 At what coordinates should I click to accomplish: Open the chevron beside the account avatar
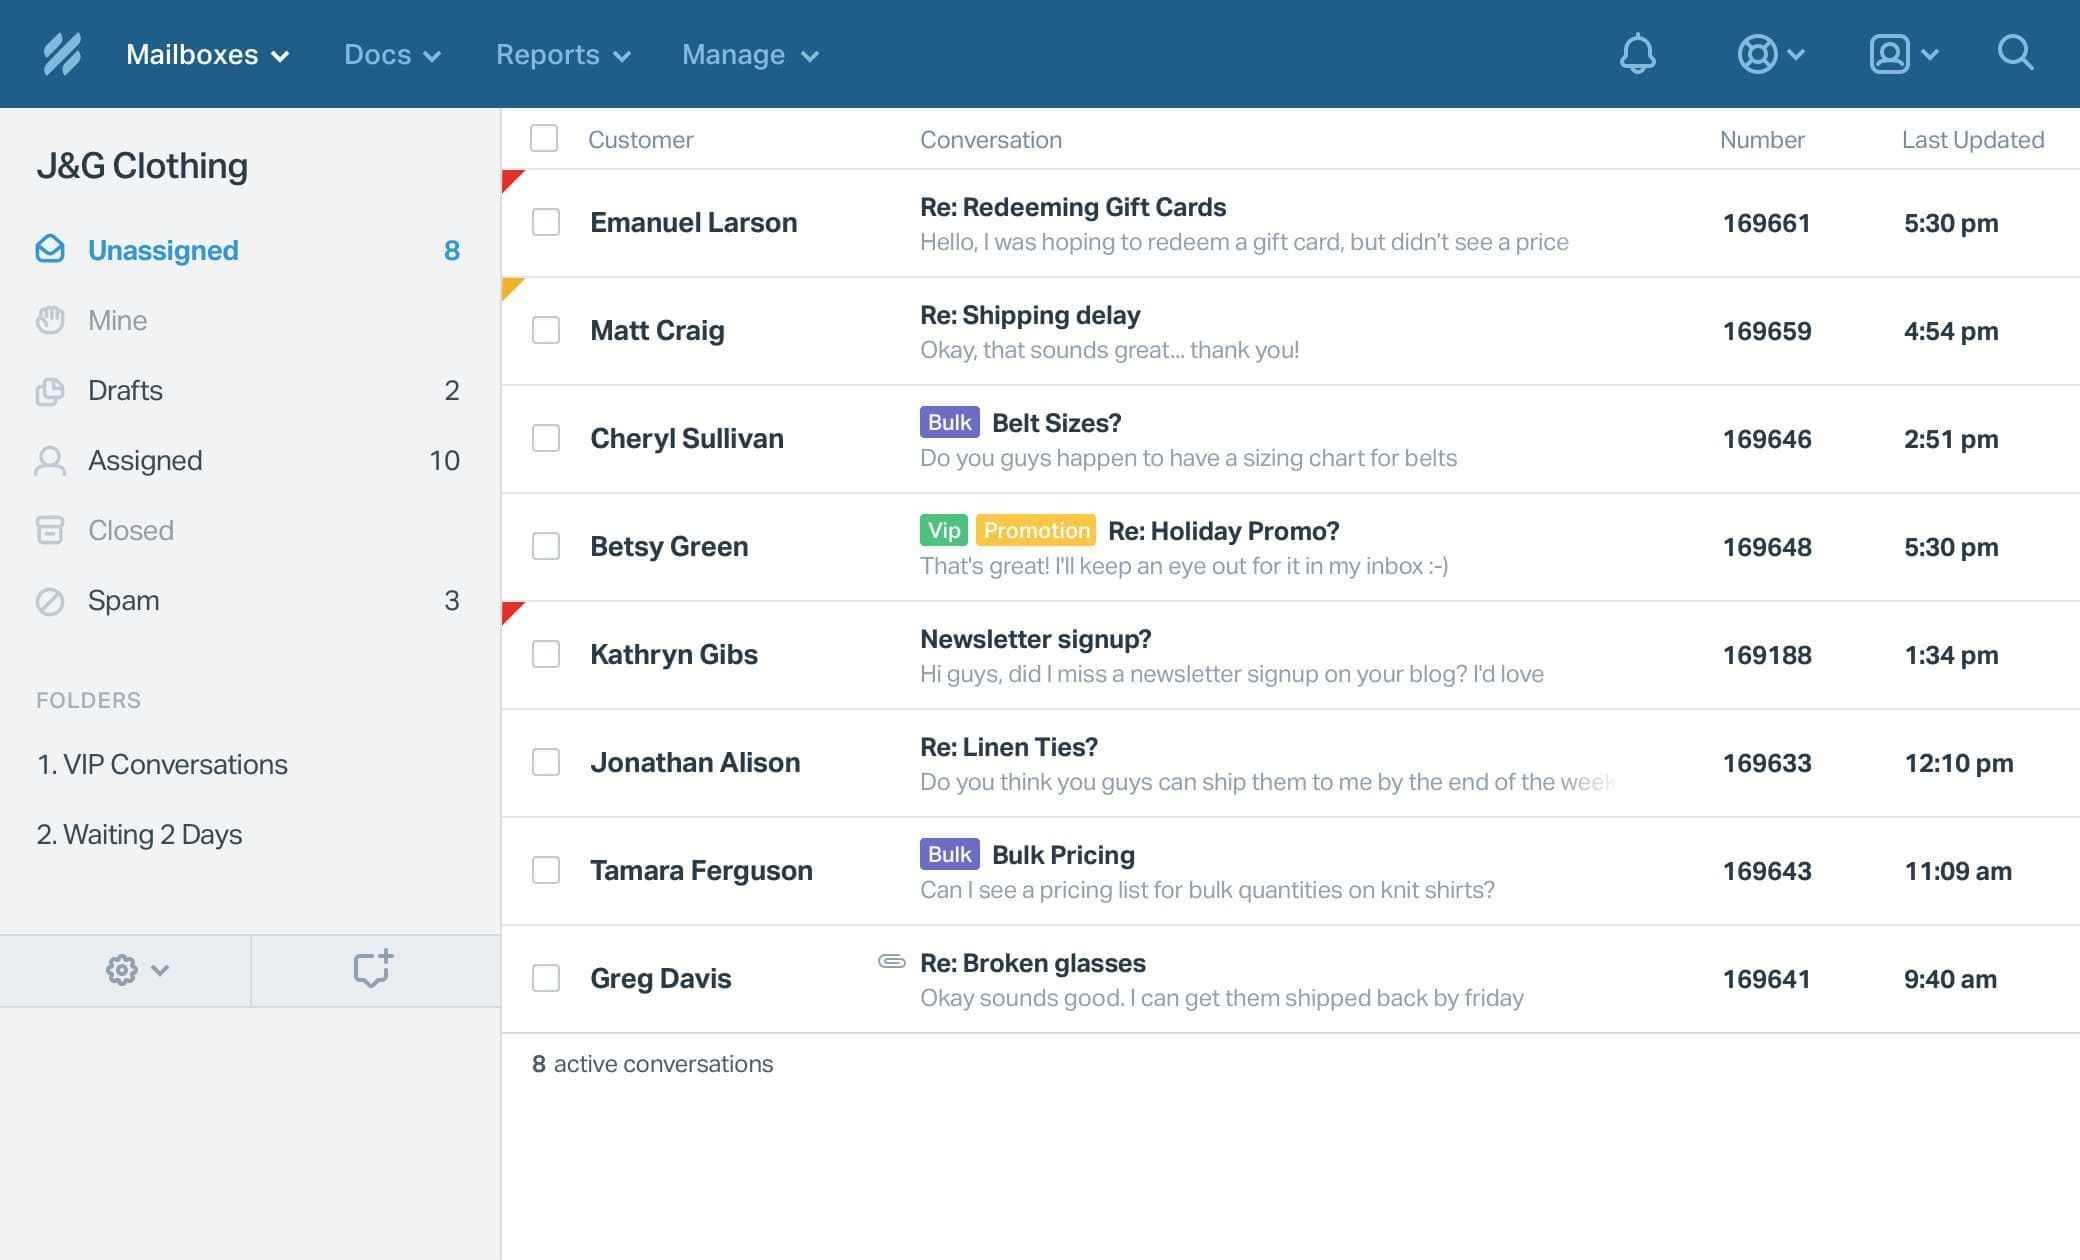[1930, 54]
